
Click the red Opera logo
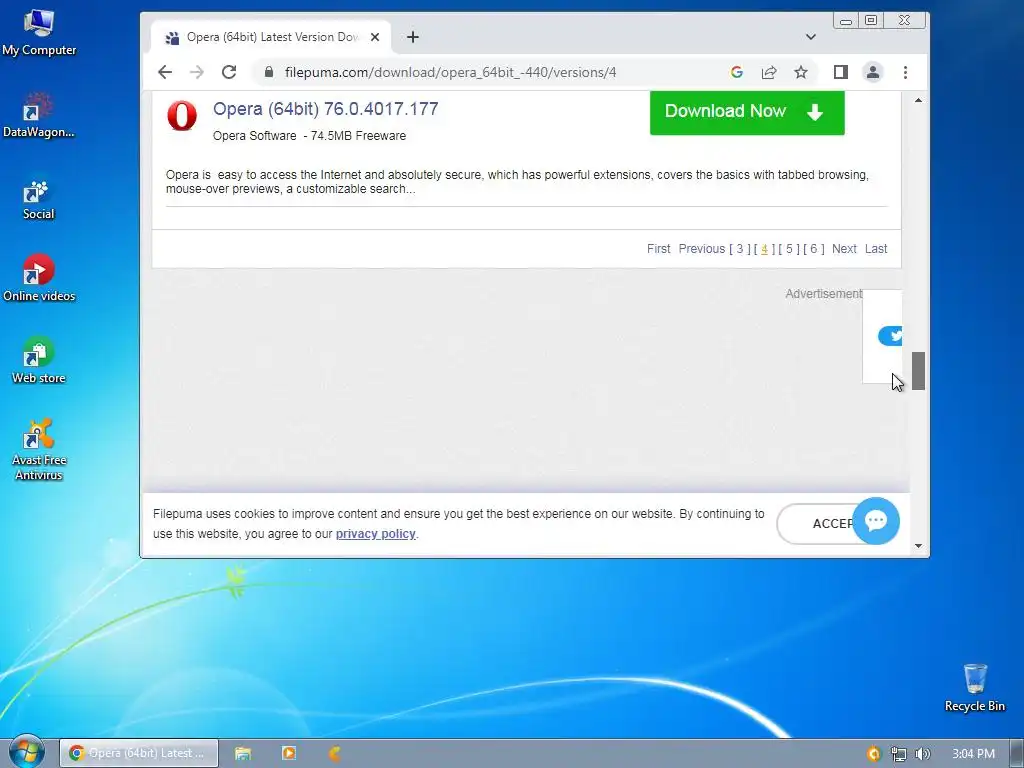[182, 116]
